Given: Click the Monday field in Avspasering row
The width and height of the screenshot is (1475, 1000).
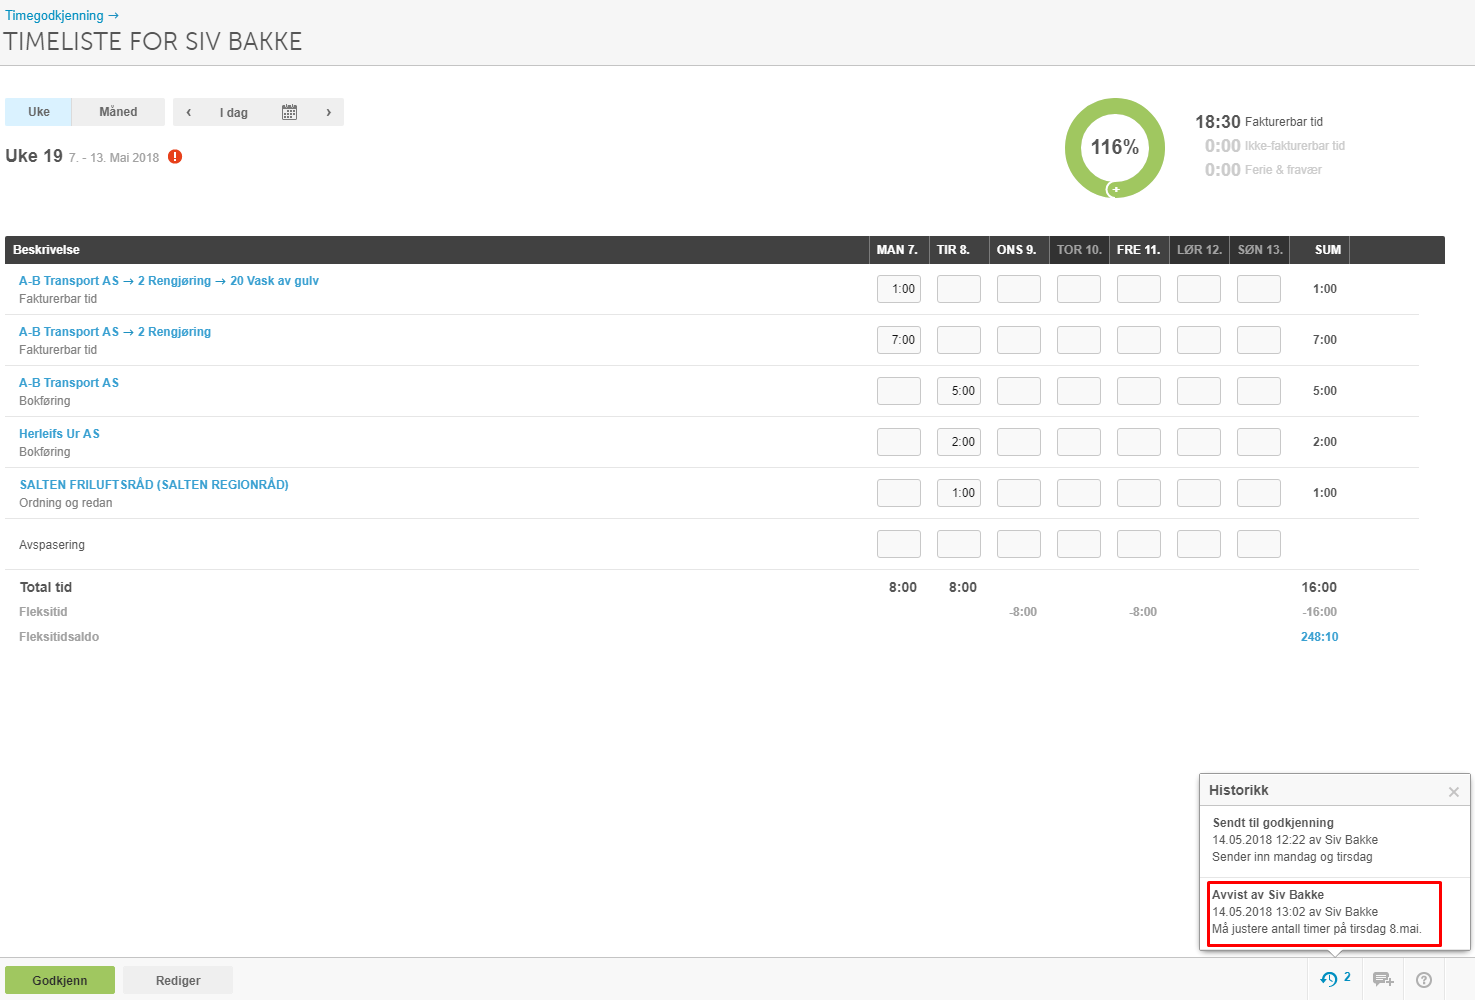Looking at the screenshot, I should [899, 544].
